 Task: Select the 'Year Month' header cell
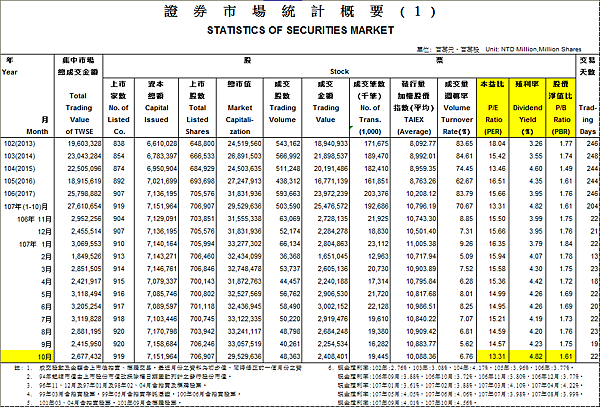point(27,96)
